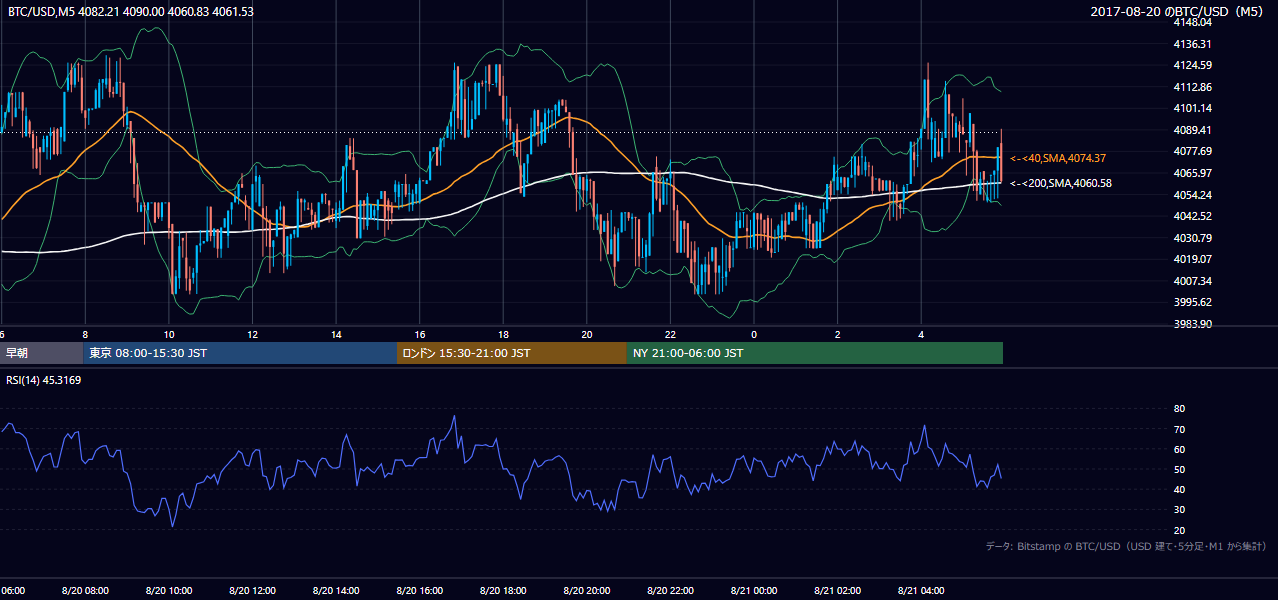The image size is (1278, 600).
Task: Click the 8/20 14:00 time axis label
Action: tap(336, 591)
